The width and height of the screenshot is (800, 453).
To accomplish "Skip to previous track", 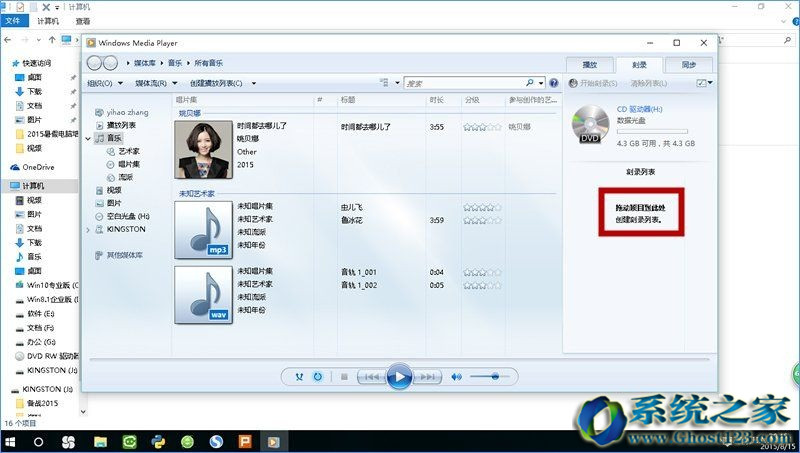I will click(x=370, y=376).
